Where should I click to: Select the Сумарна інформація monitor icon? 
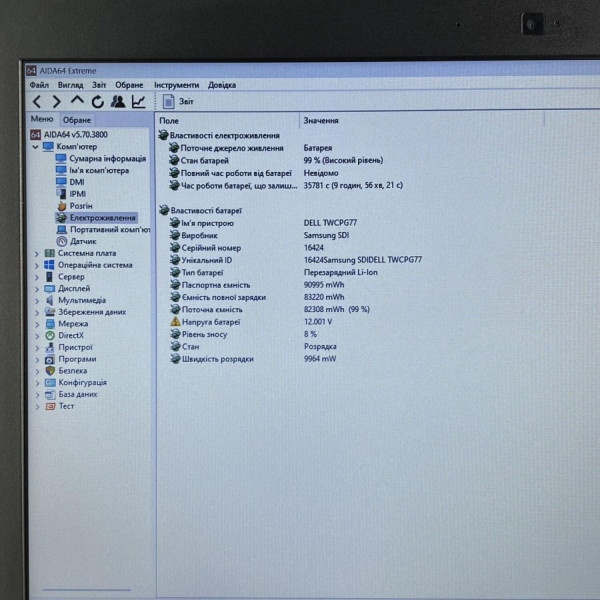(x=61, y=158)
